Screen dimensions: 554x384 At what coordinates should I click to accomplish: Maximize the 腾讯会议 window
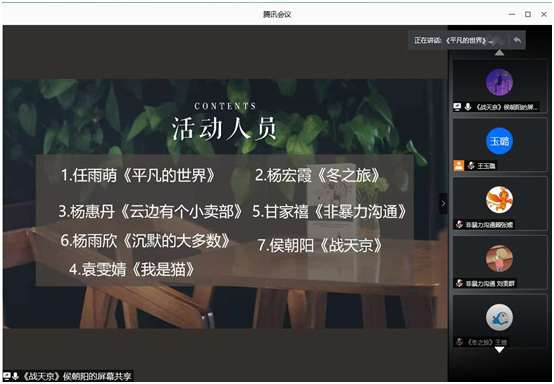tap(528, 14)
